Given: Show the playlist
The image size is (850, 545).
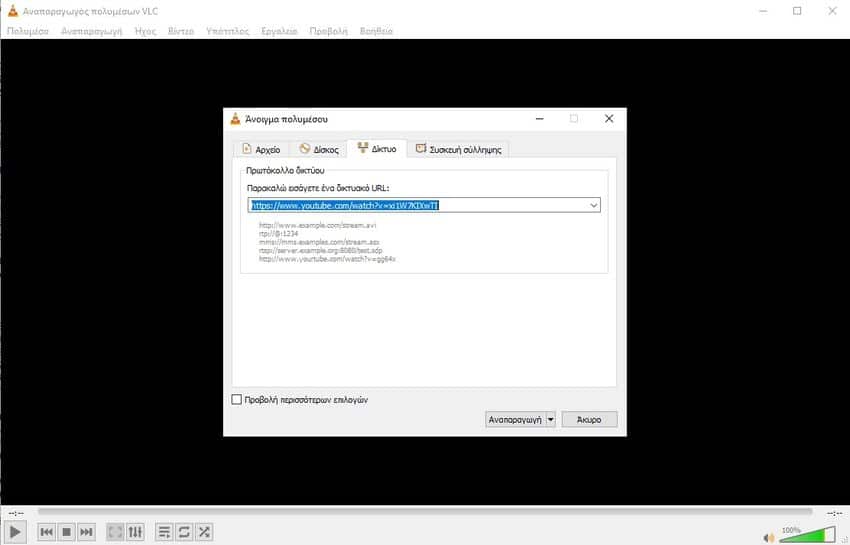Looking at the screenshot, I should (164, 532).
